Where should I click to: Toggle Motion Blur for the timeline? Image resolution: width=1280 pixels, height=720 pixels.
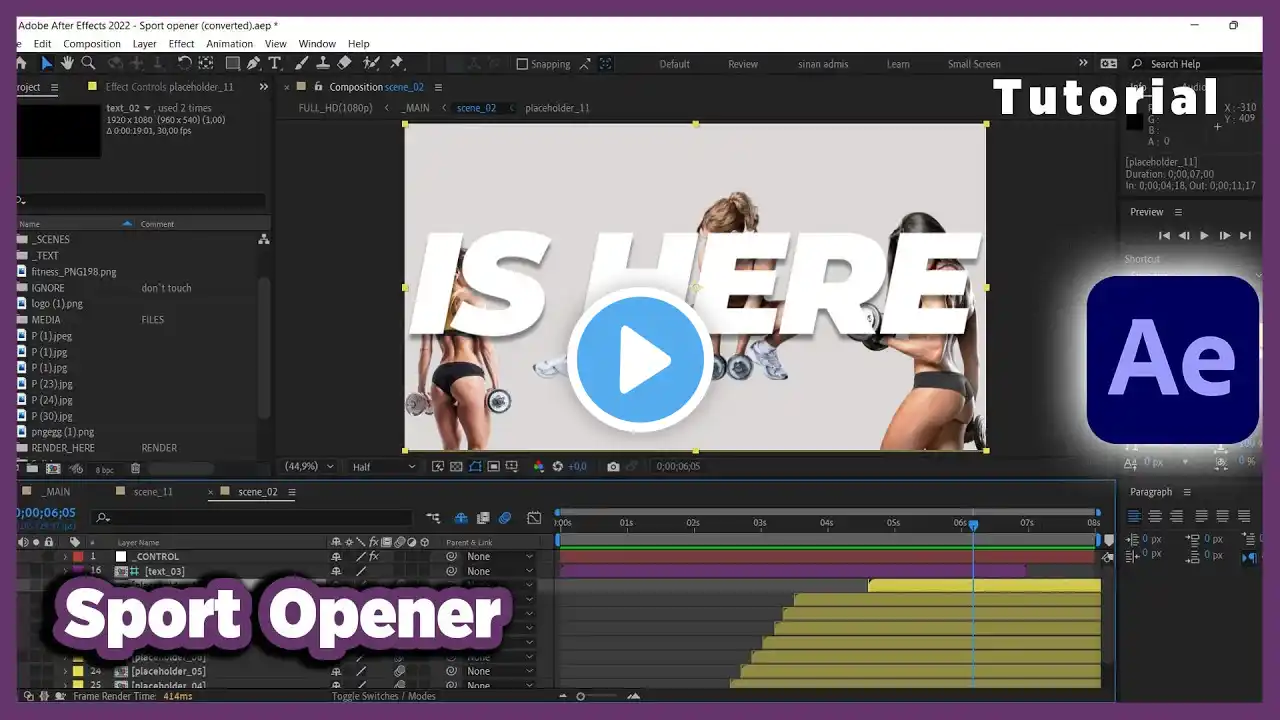(x=505, y=518)
